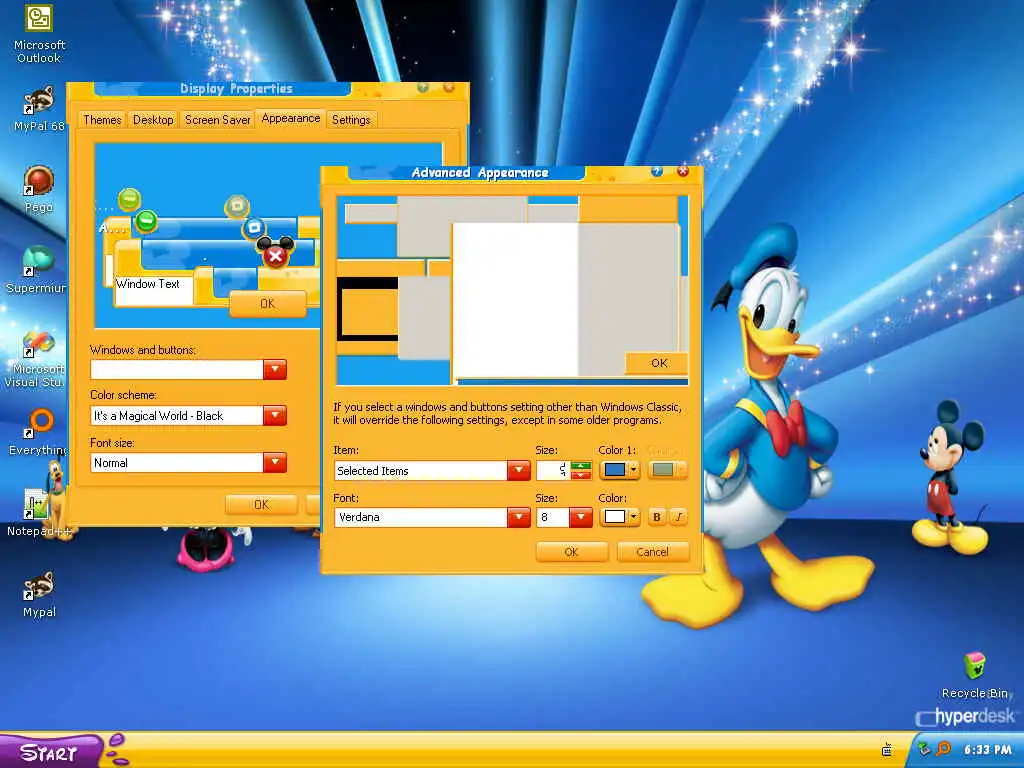
Task: Open the Color 1 picker dropdown
Action: coord(619,470)
